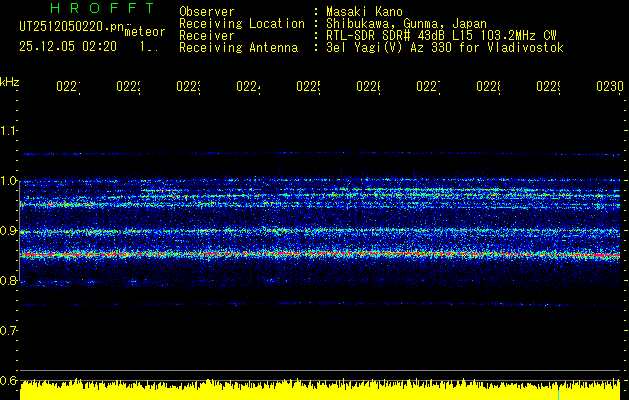Select the filename UT2512050220.pn text
Image resolution: width=629 pixels, height=400 pixels.
click(71, 26)
